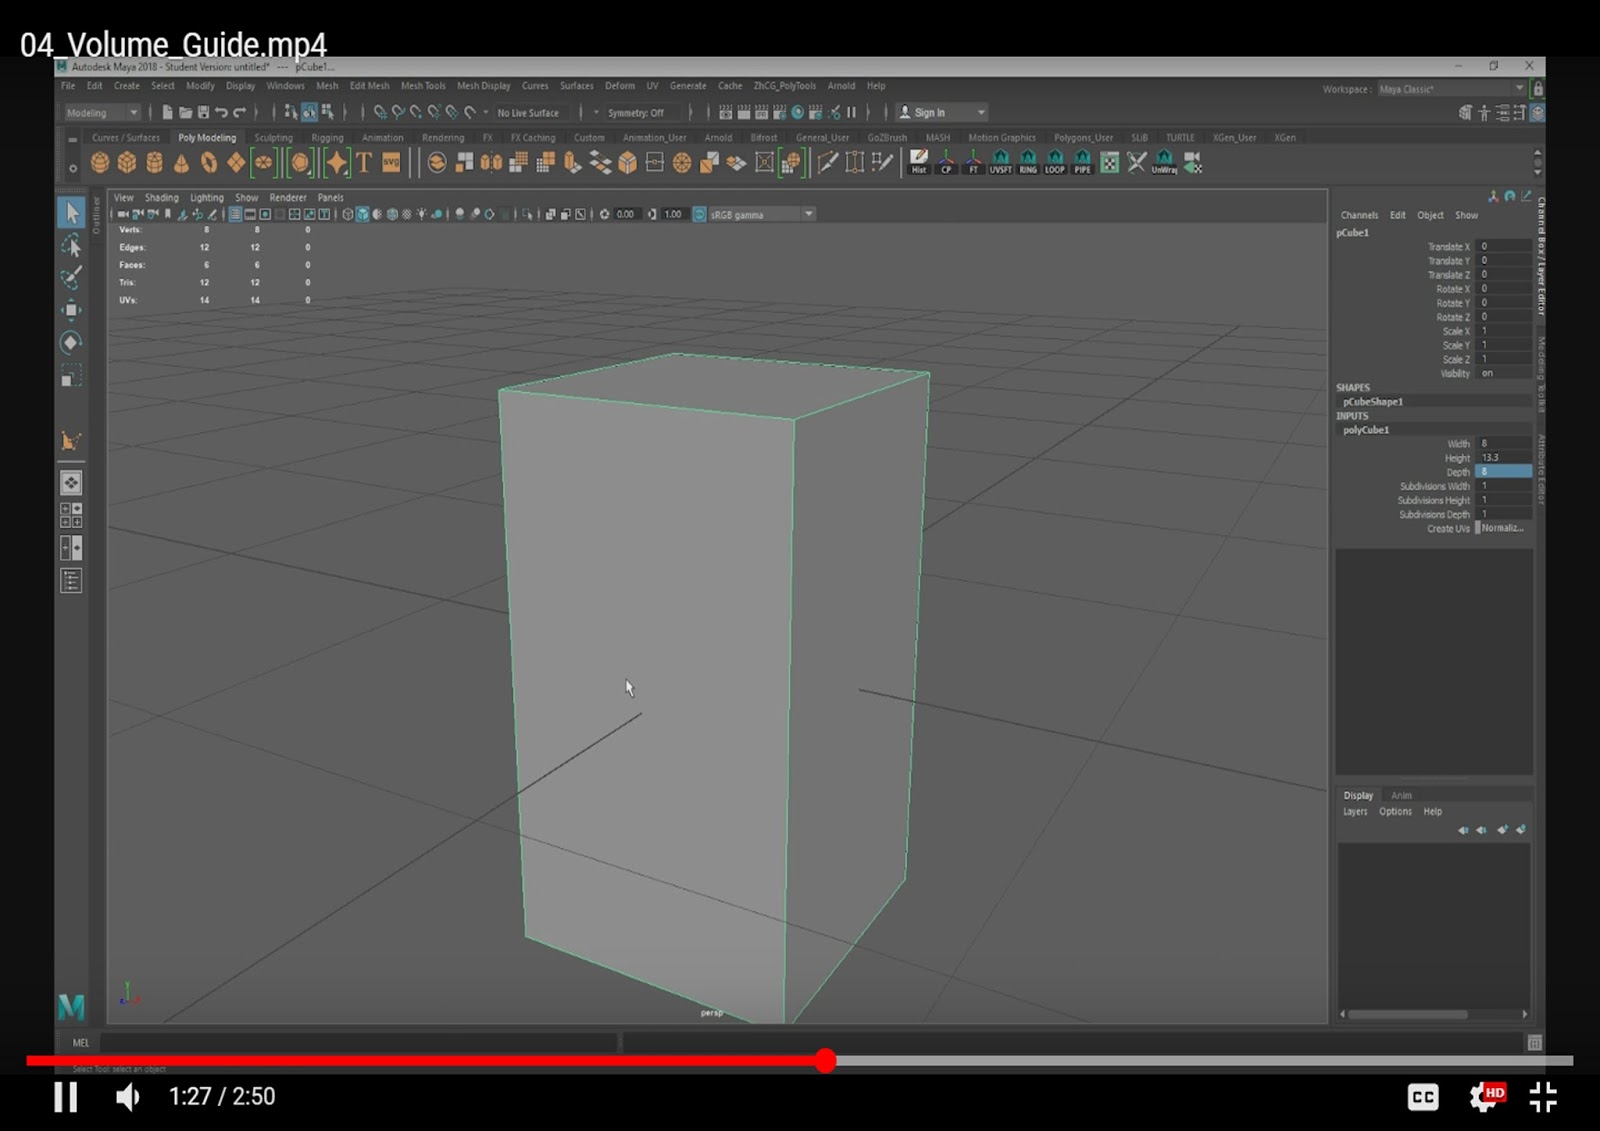Click the Sign In button
The height and width of the screenshot is (1131, 1600).
(930, 112)
